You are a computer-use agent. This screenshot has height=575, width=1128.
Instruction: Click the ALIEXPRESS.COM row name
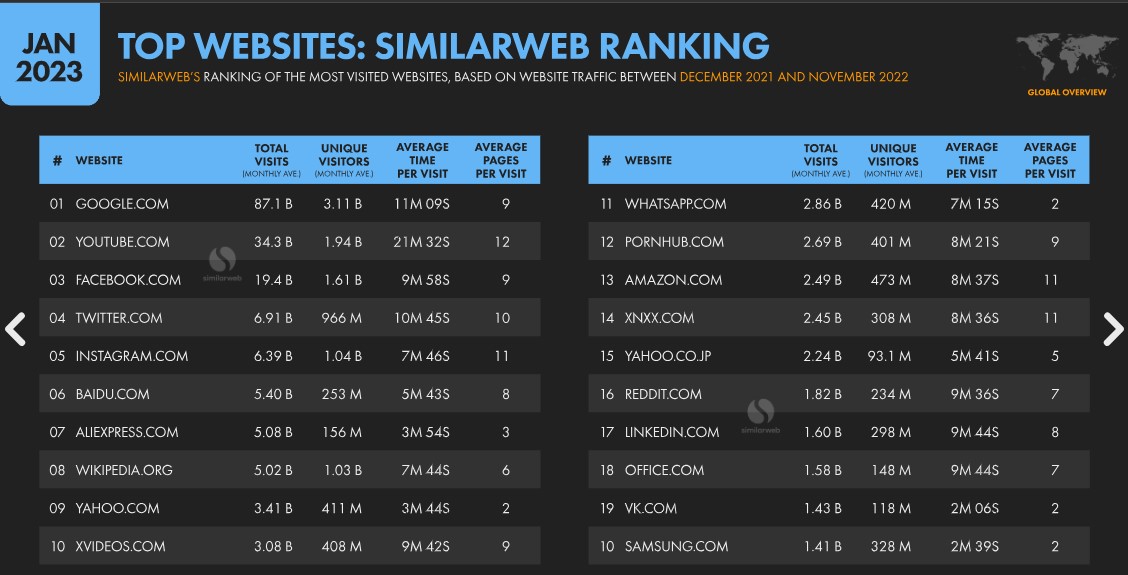click(x=127, y=433)
